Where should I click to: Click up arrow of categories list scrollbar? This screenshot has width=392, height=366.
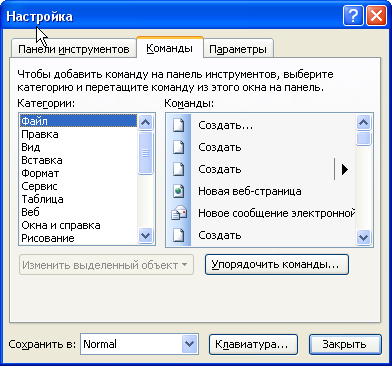click(145, 122)
